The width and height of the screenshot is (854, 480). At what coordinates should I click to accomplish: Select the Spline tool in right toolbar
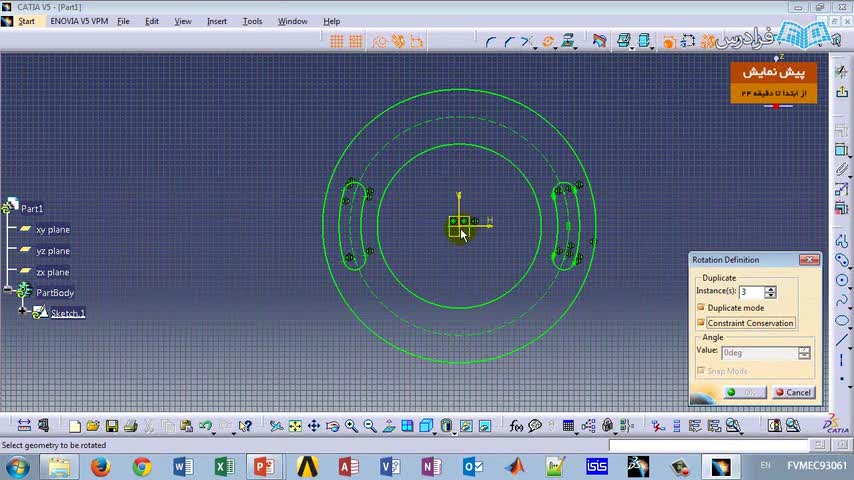point(841,300)
